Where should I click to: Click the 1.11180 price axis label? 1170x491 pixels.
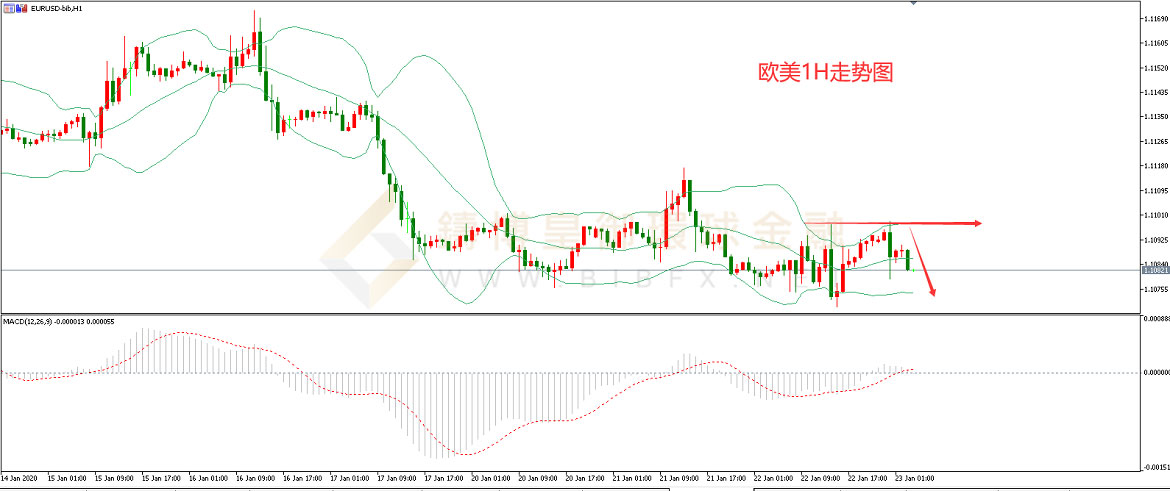[1154, 166]
